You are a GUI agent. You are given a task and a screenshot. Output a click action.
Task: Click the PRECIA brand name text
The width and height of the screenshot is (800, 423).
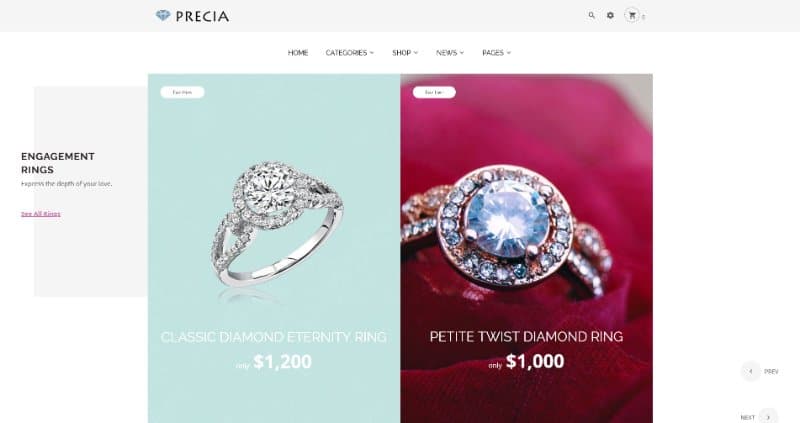[202, 16]
